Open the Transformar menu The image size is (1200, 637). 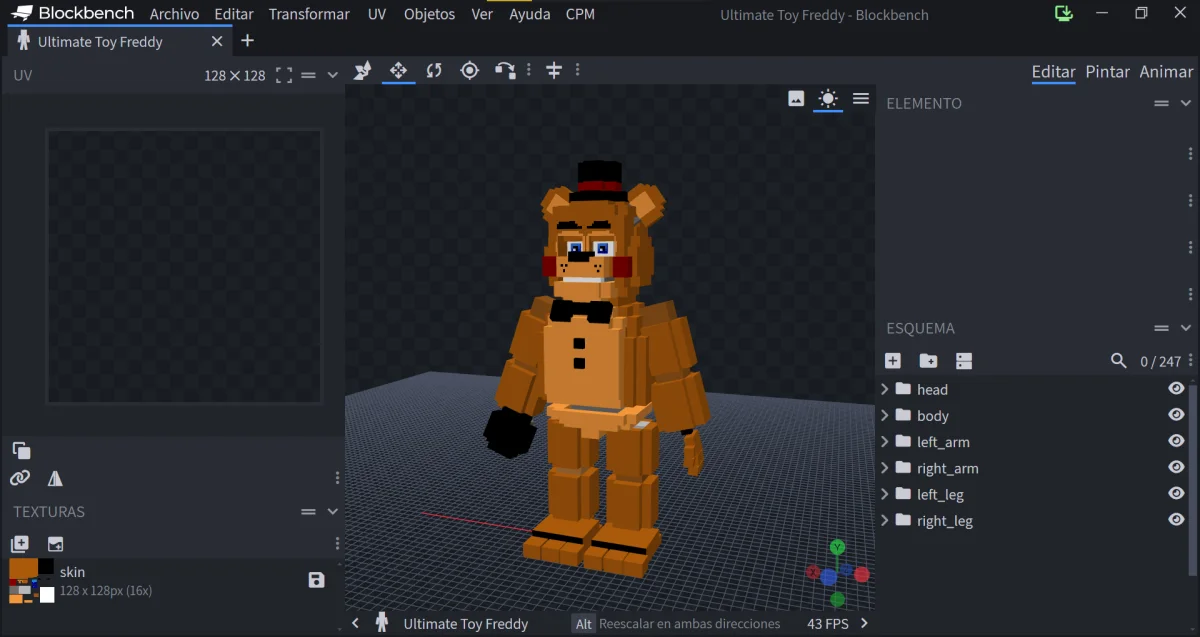tap(309, 14)
